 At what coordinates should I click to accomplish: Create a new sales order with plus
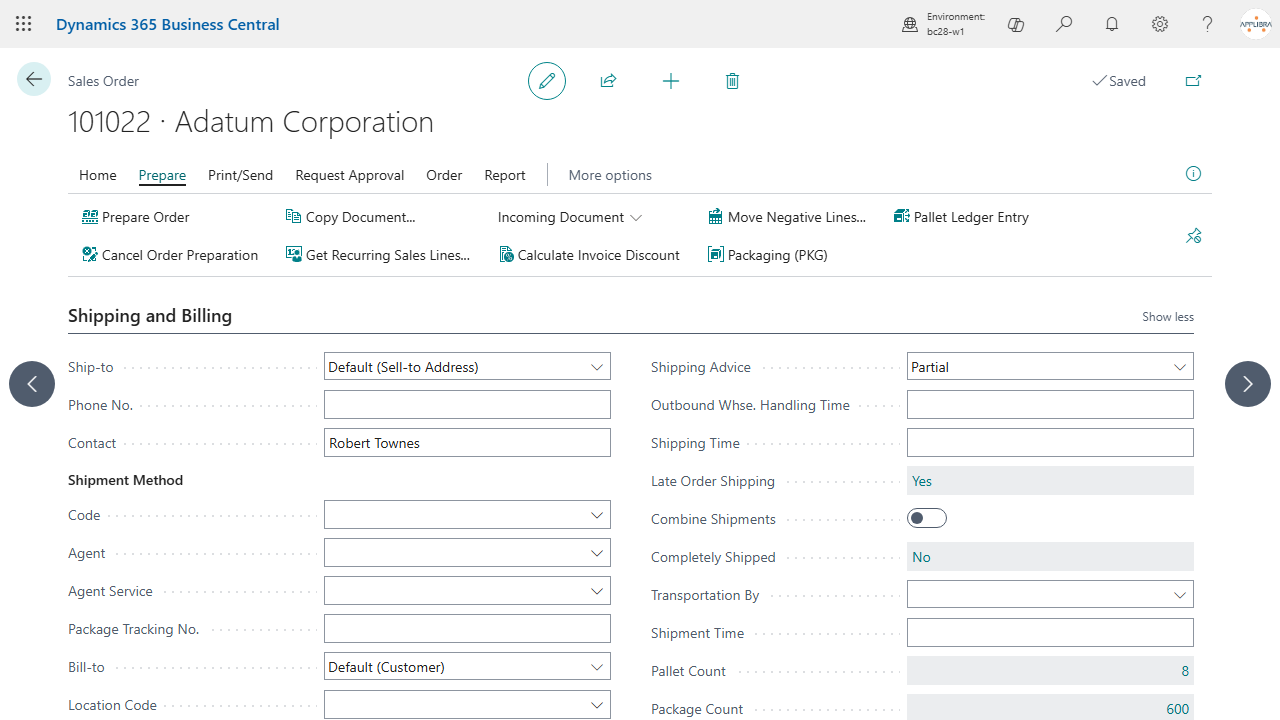[x=671, y=81]
